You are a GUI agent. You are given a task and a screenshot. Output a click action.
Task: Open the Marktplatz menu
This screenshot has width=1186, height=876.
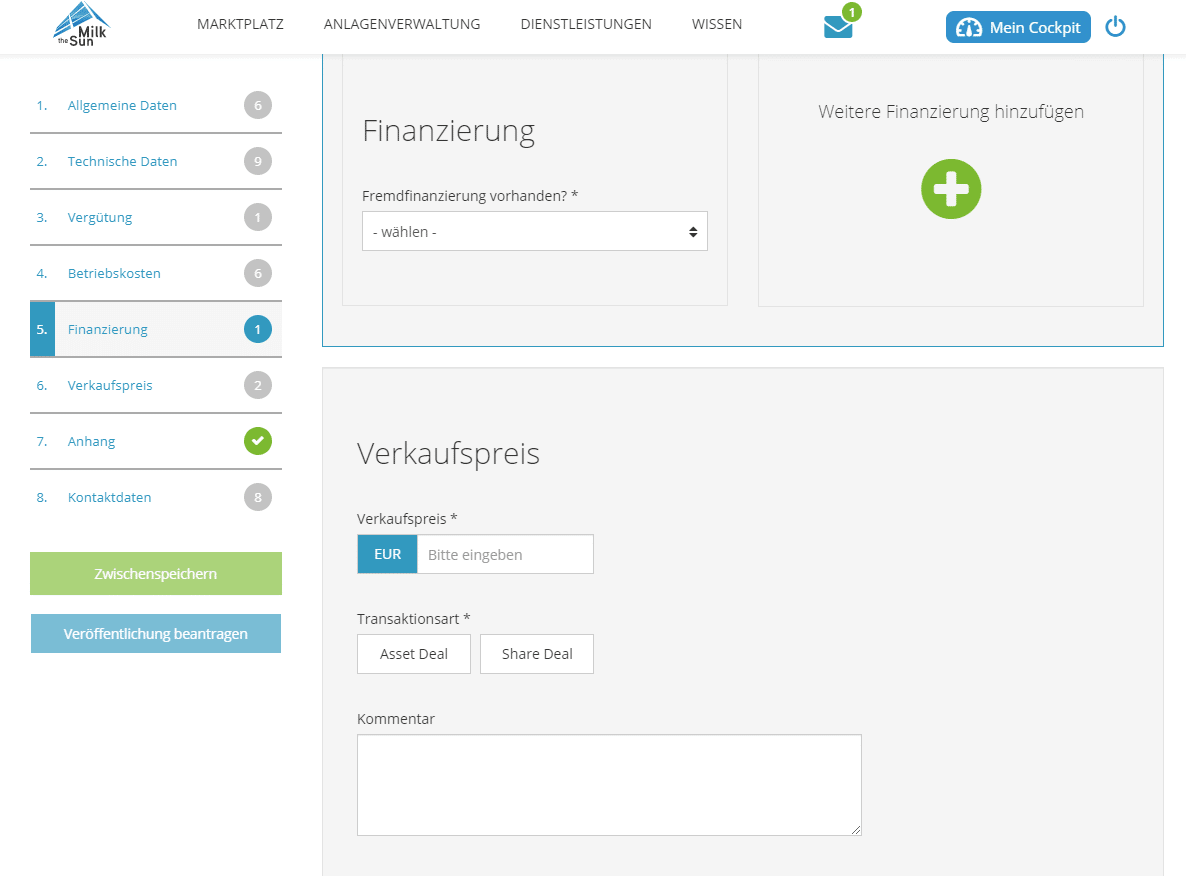(240, 24)
